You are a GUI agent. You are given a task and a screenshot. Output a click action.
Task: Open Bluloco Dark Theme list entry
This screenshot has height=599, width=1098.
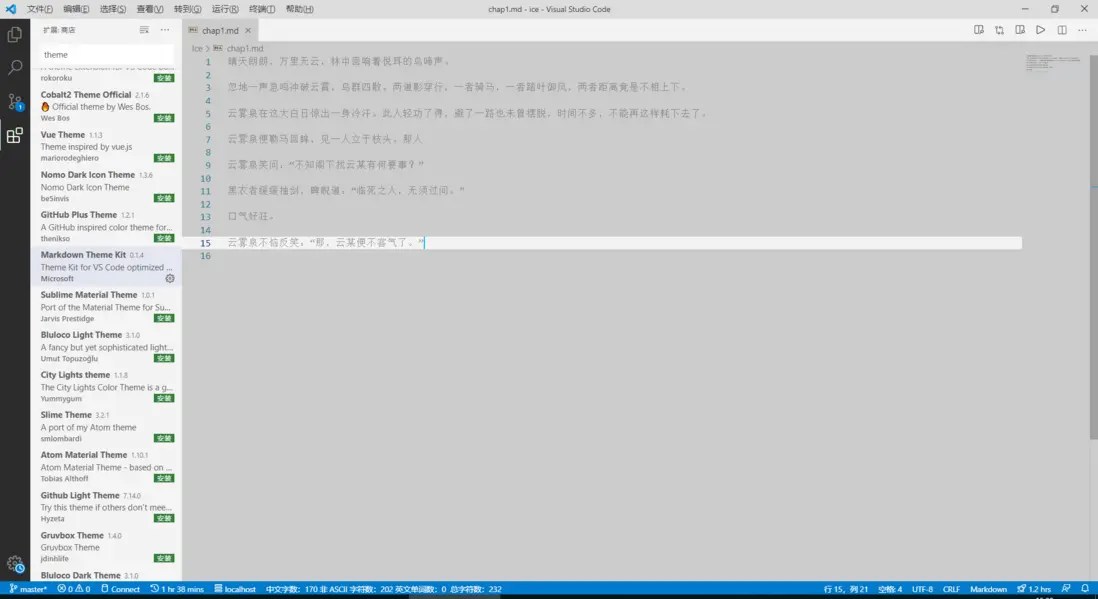point(106,575)
